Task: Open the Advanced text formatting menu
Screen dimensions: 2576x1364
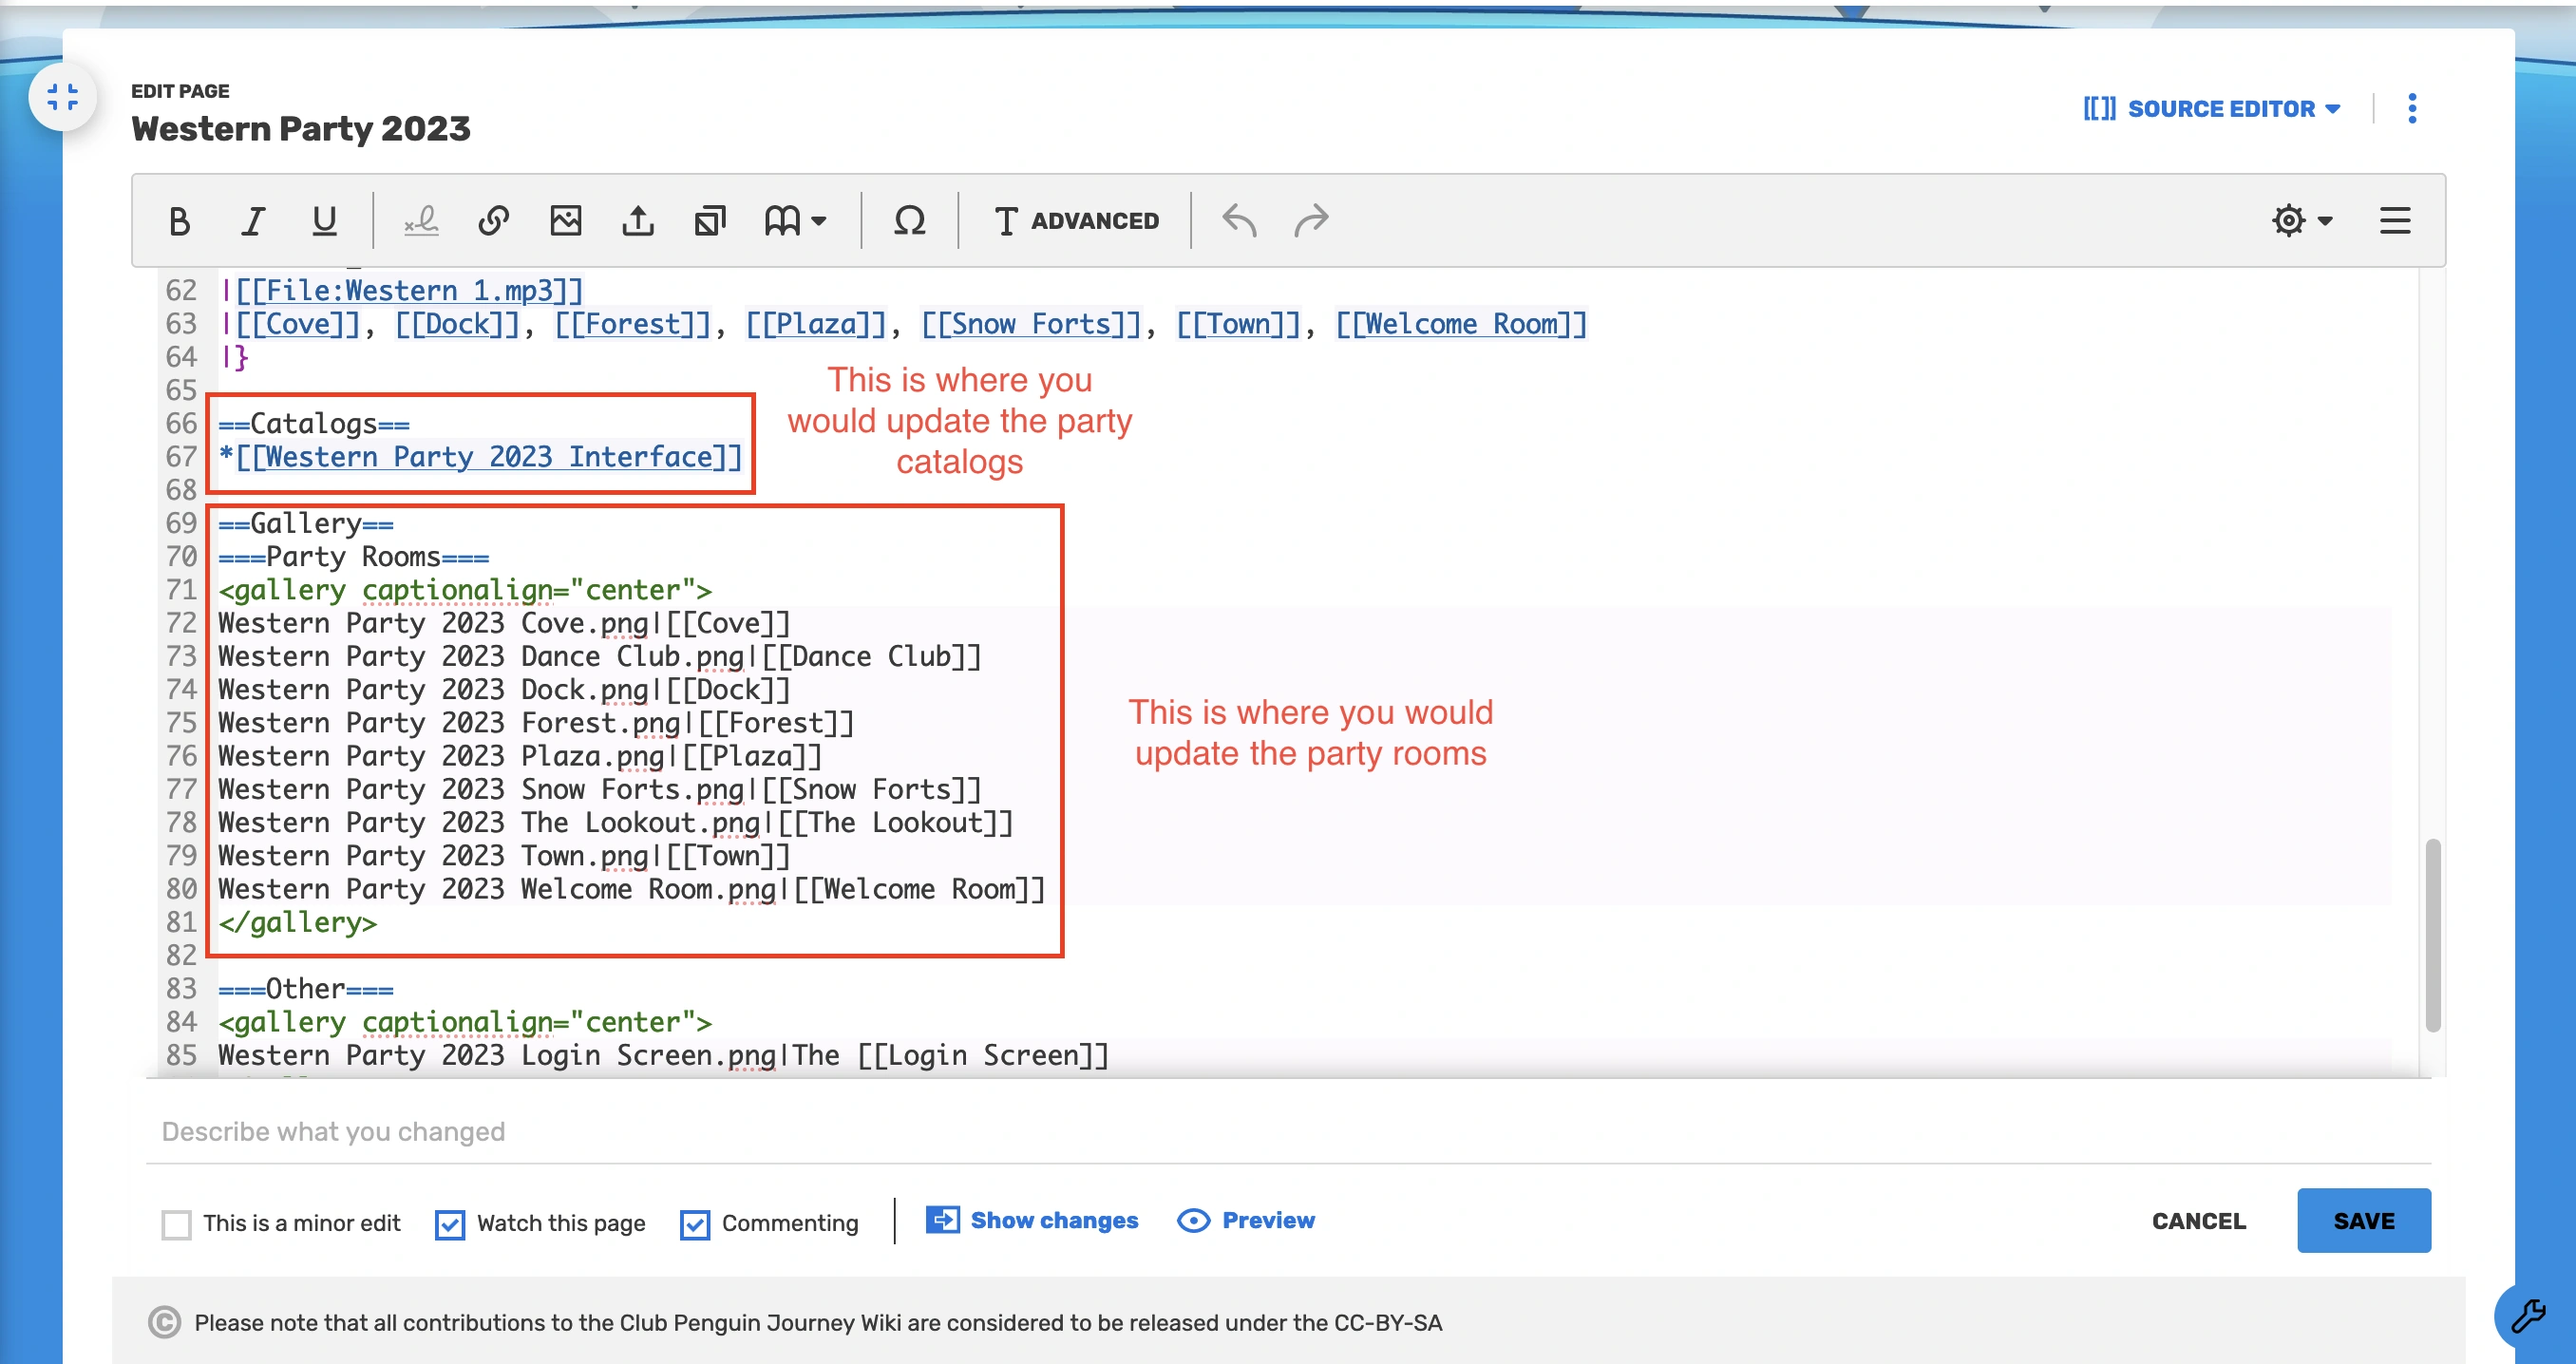Action: coord(1078,221)
